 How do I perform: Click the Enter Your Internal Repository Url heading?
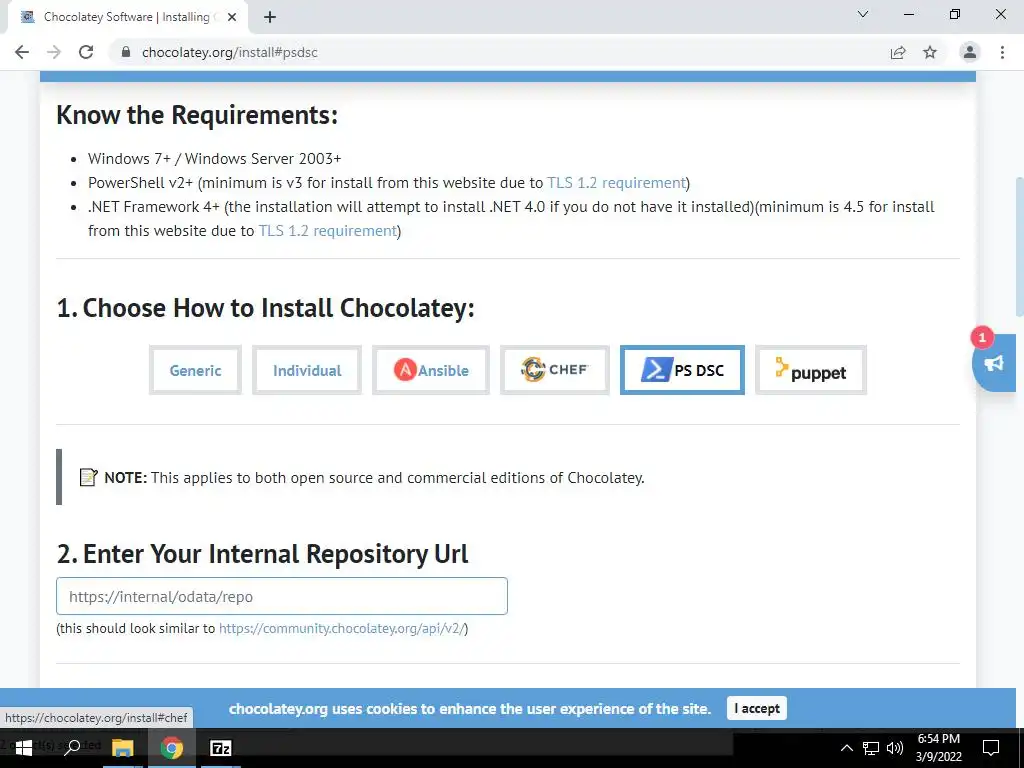(263, 554)
